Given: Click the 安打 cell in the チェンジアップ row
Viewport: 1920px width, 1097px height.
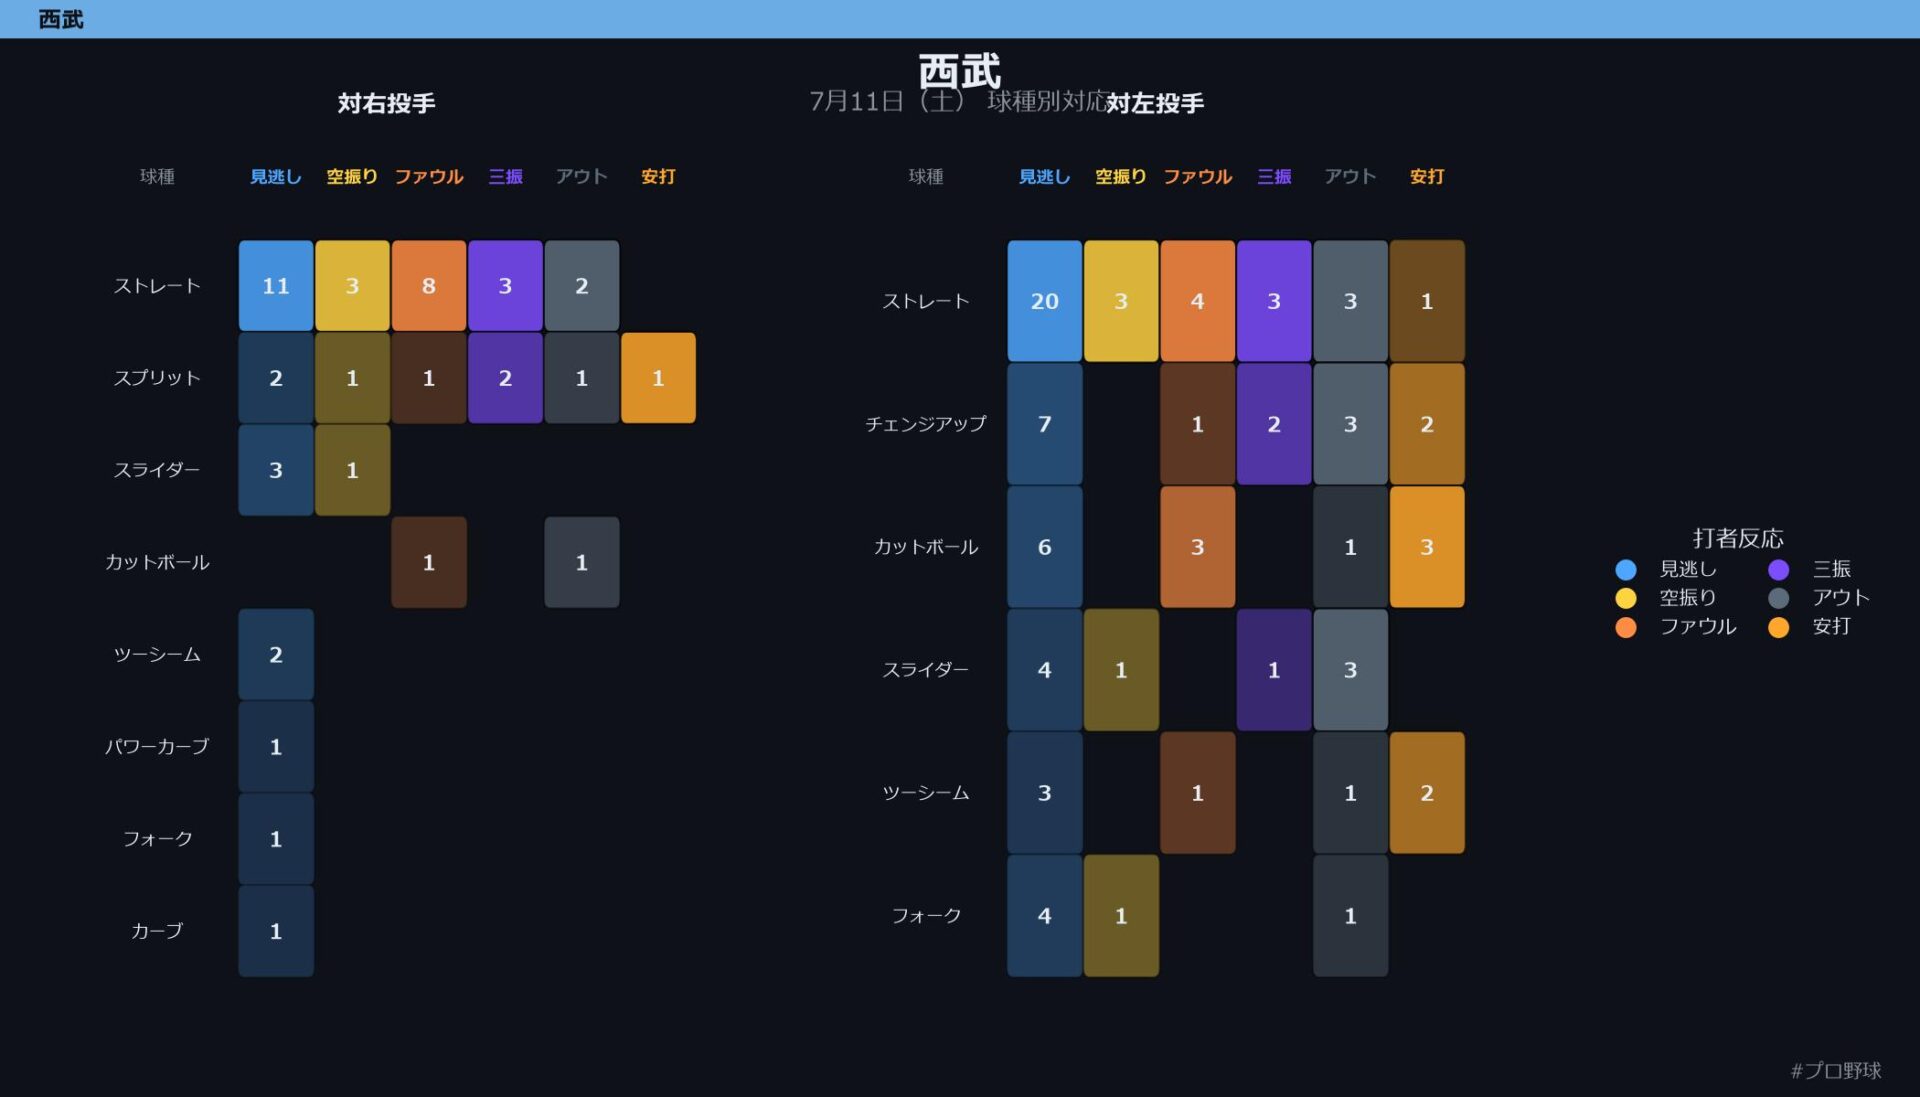Looking at the screenshot, I should tap(1427, 424).
